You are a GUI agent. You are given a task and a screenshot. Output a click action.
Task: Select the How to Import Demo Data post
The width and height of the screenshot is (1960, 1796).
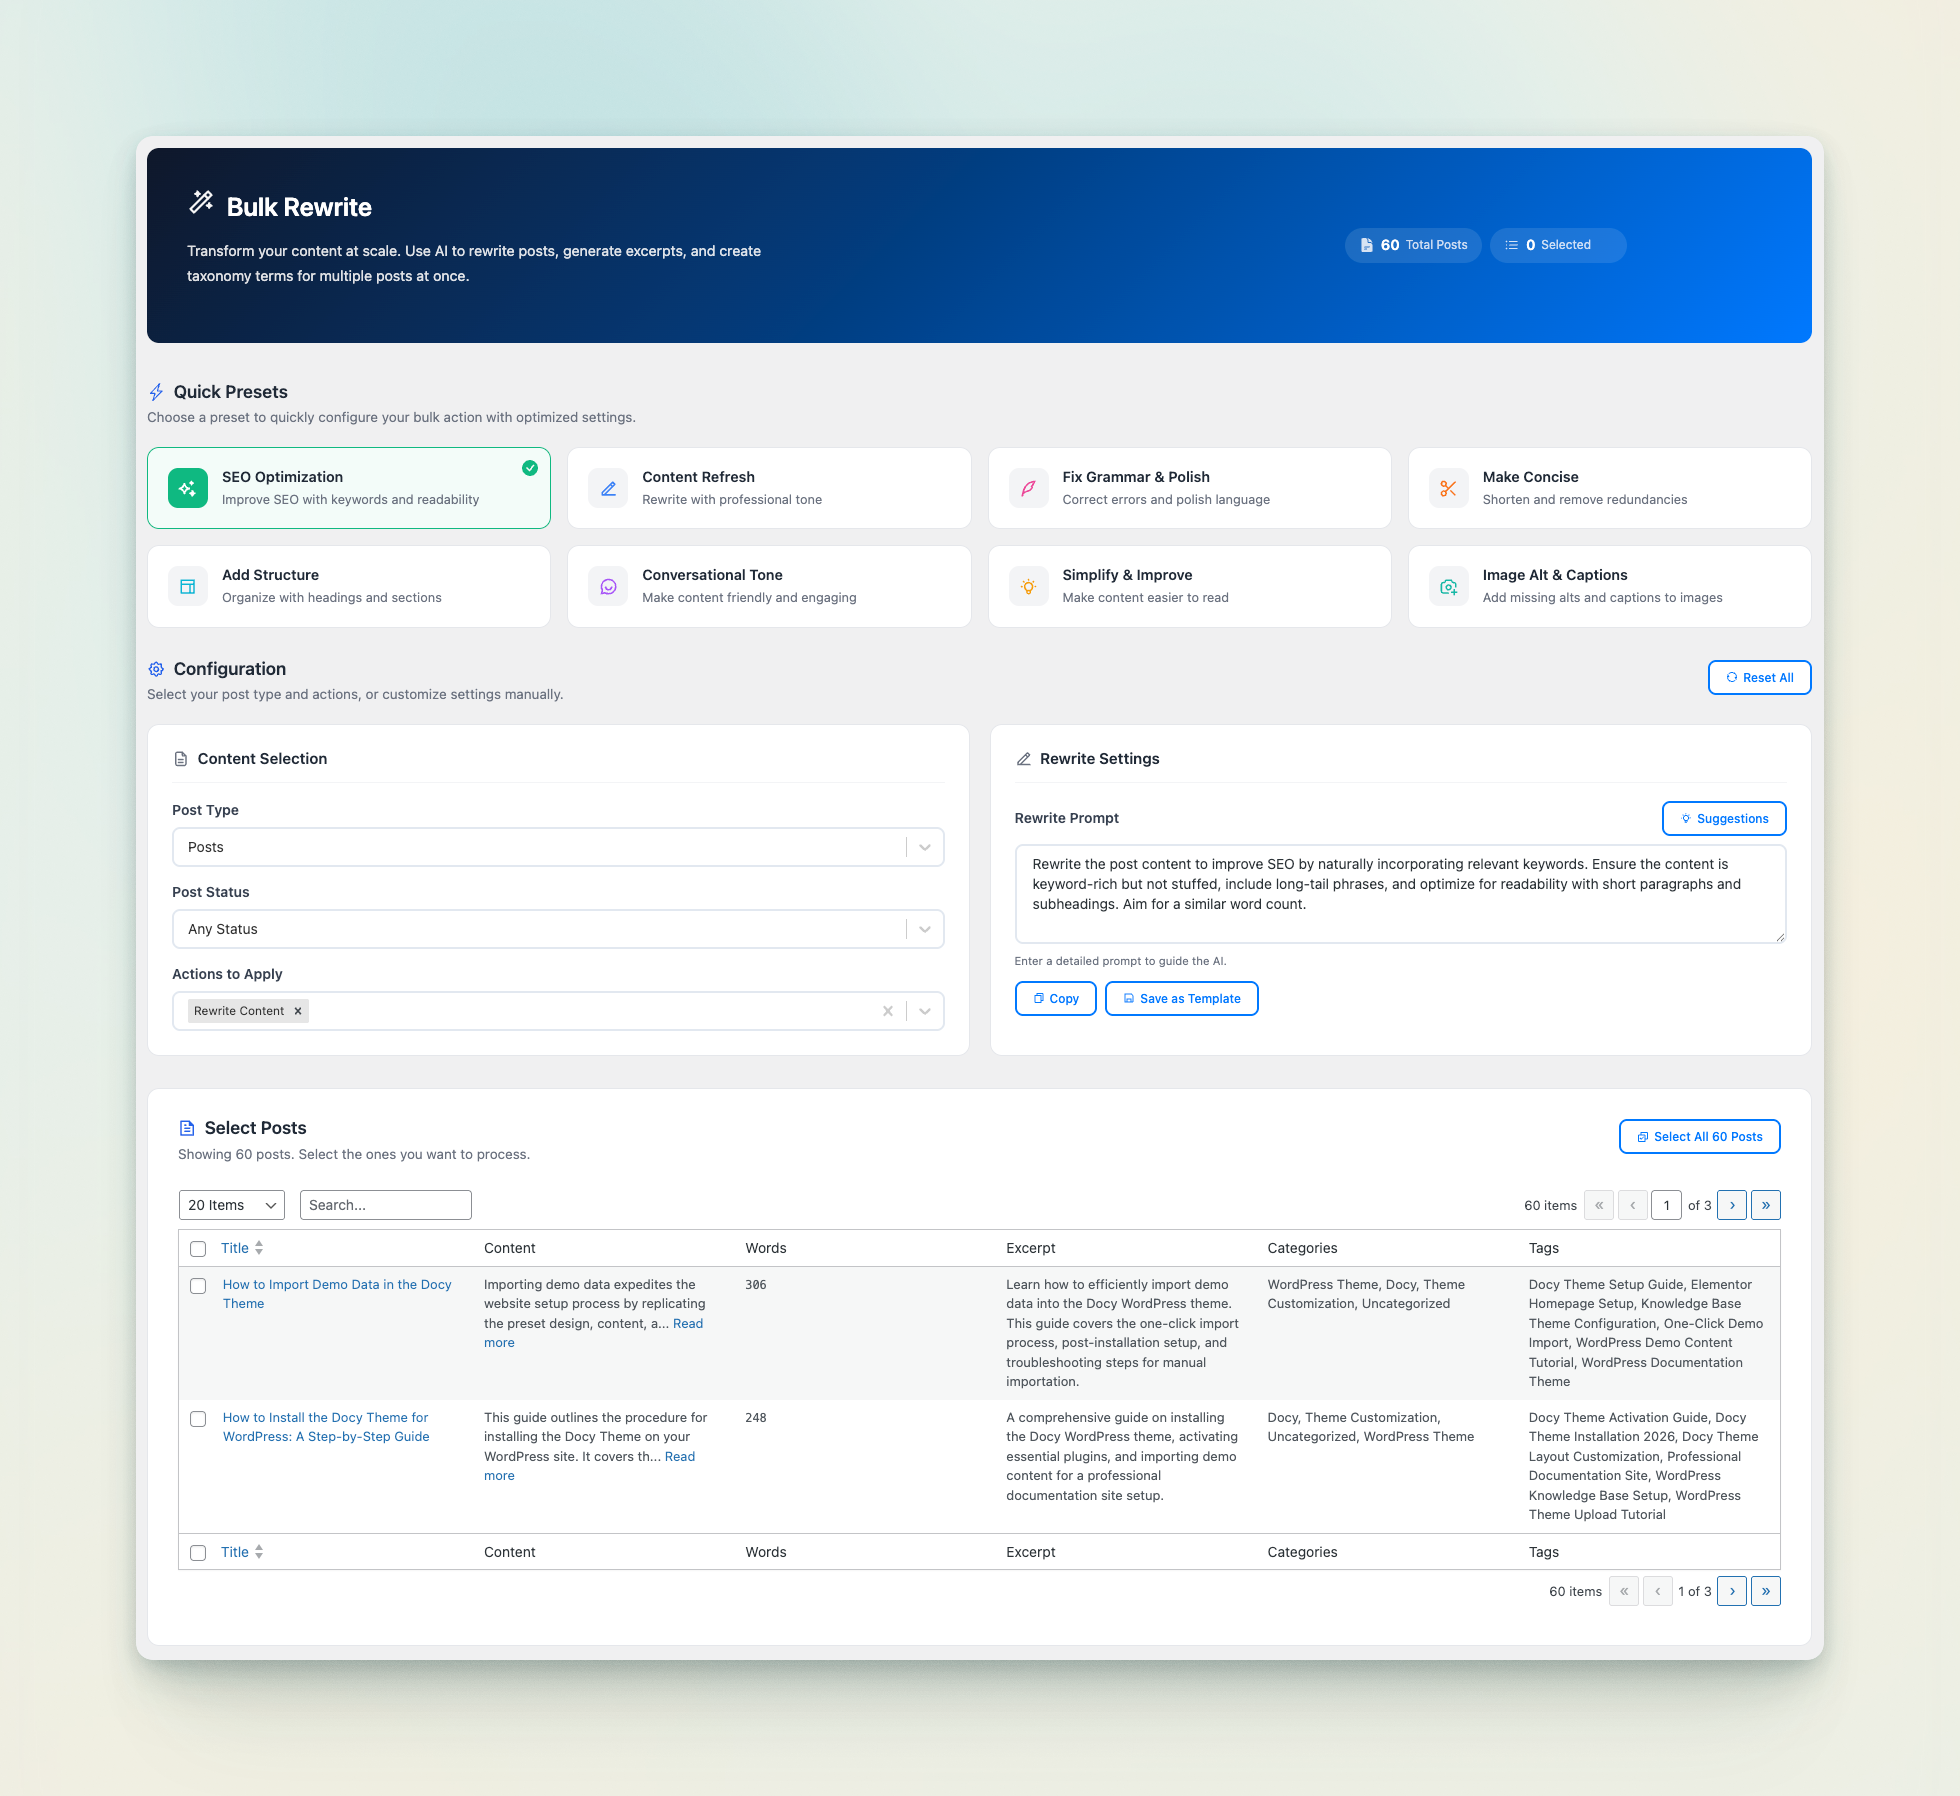[198, 1286]
